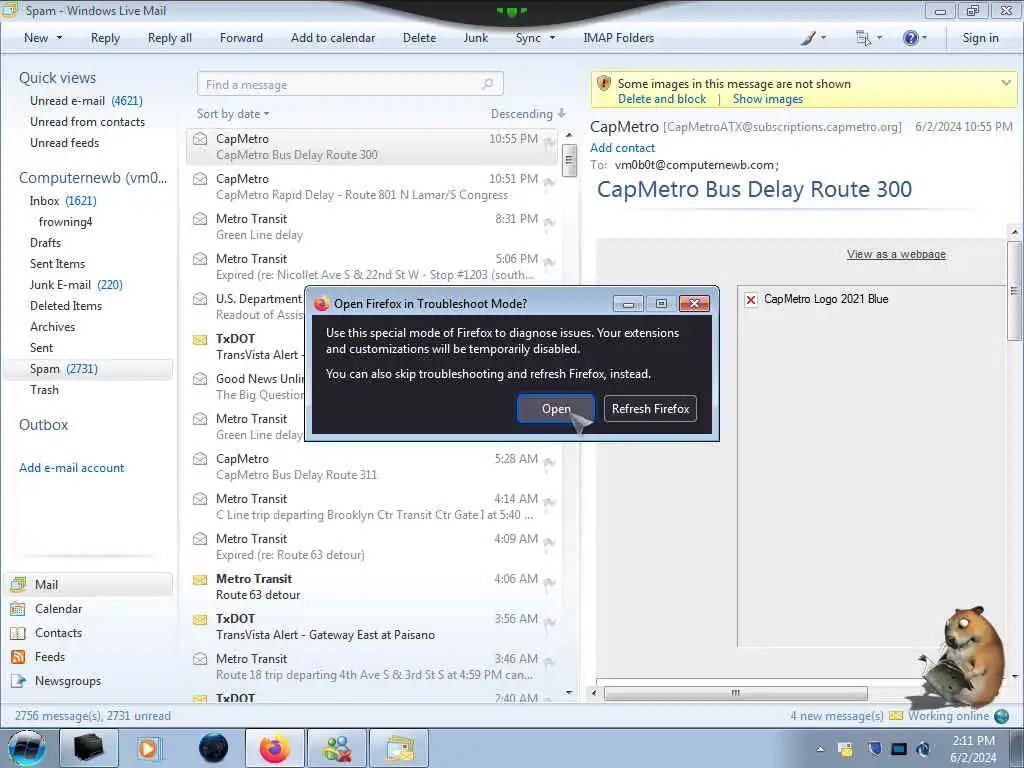1024x768 pixels.
Task: Flag the CapMetro 10:55 PM message
Action: [x=549, y=142]
